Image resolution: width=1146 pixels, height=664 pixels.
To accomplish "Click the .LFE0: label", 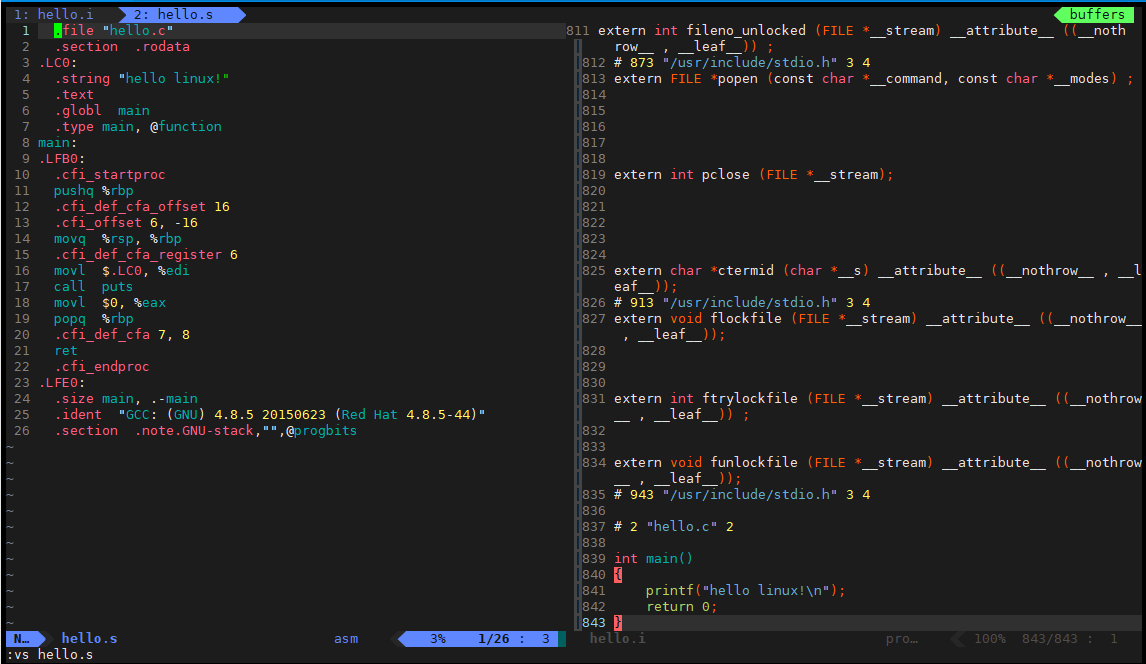I will [61, 384].
